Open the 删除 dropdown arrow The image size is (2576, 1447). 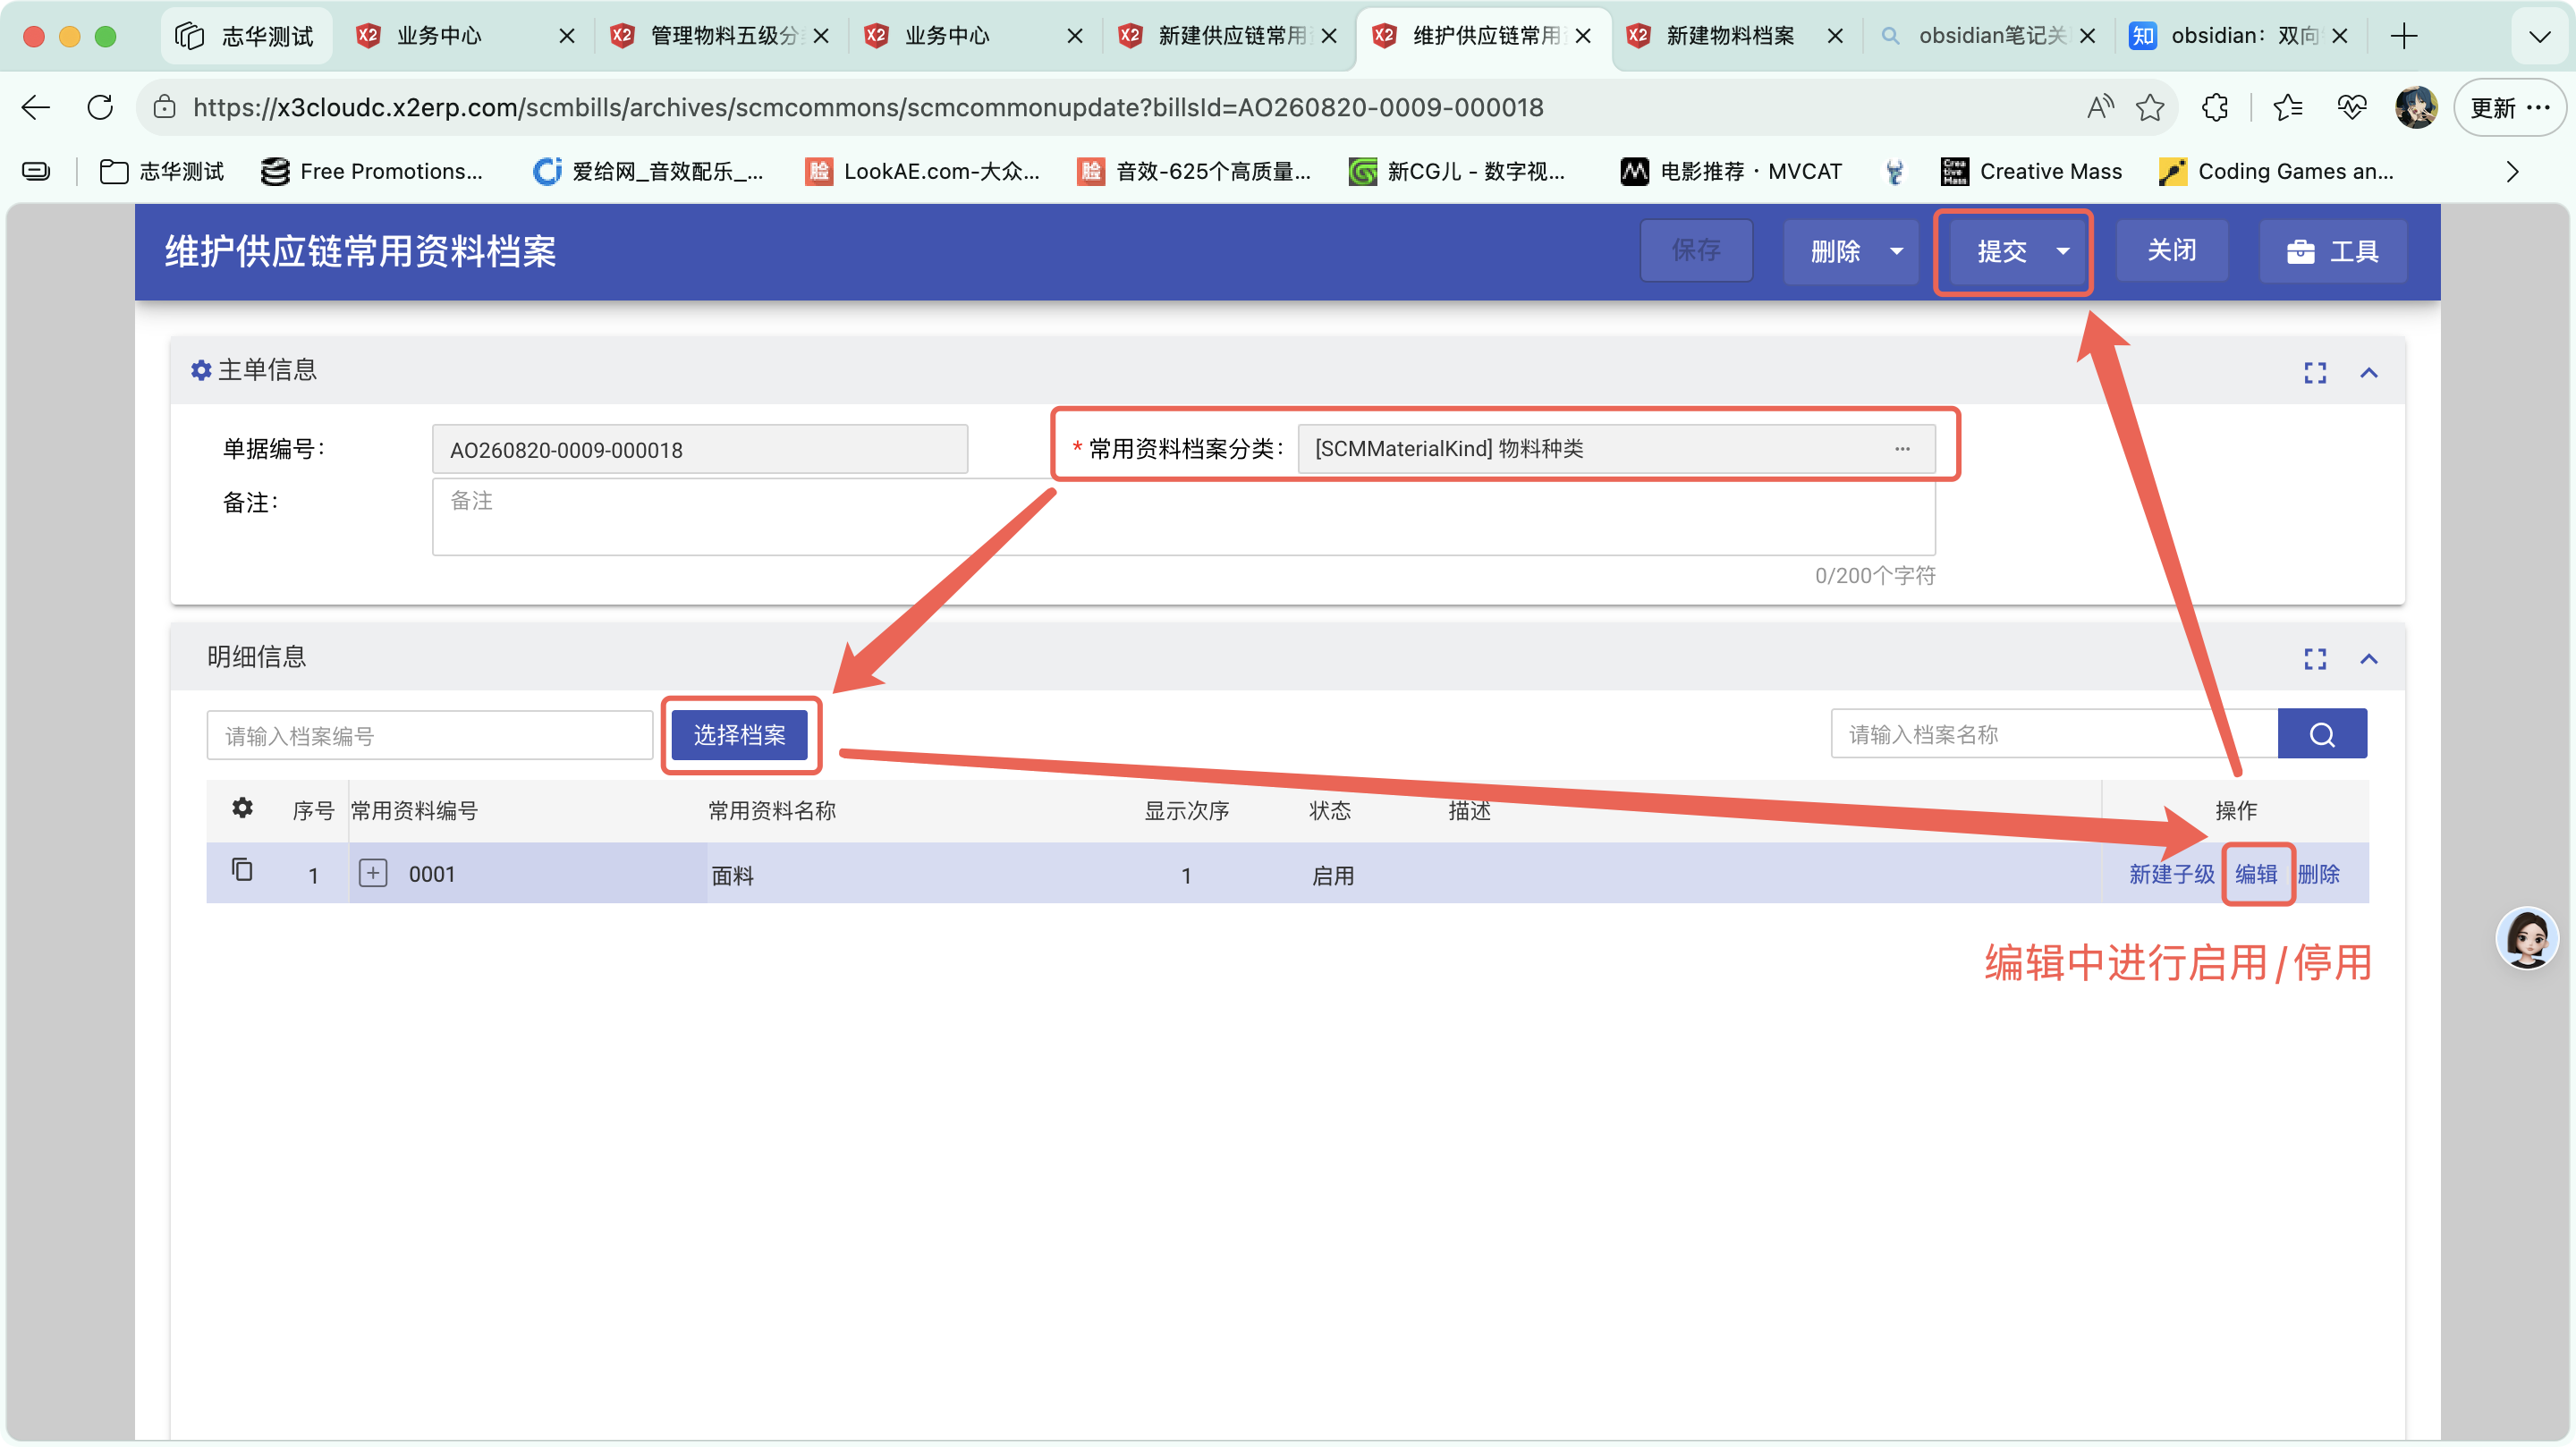(x=1896, y=251)
